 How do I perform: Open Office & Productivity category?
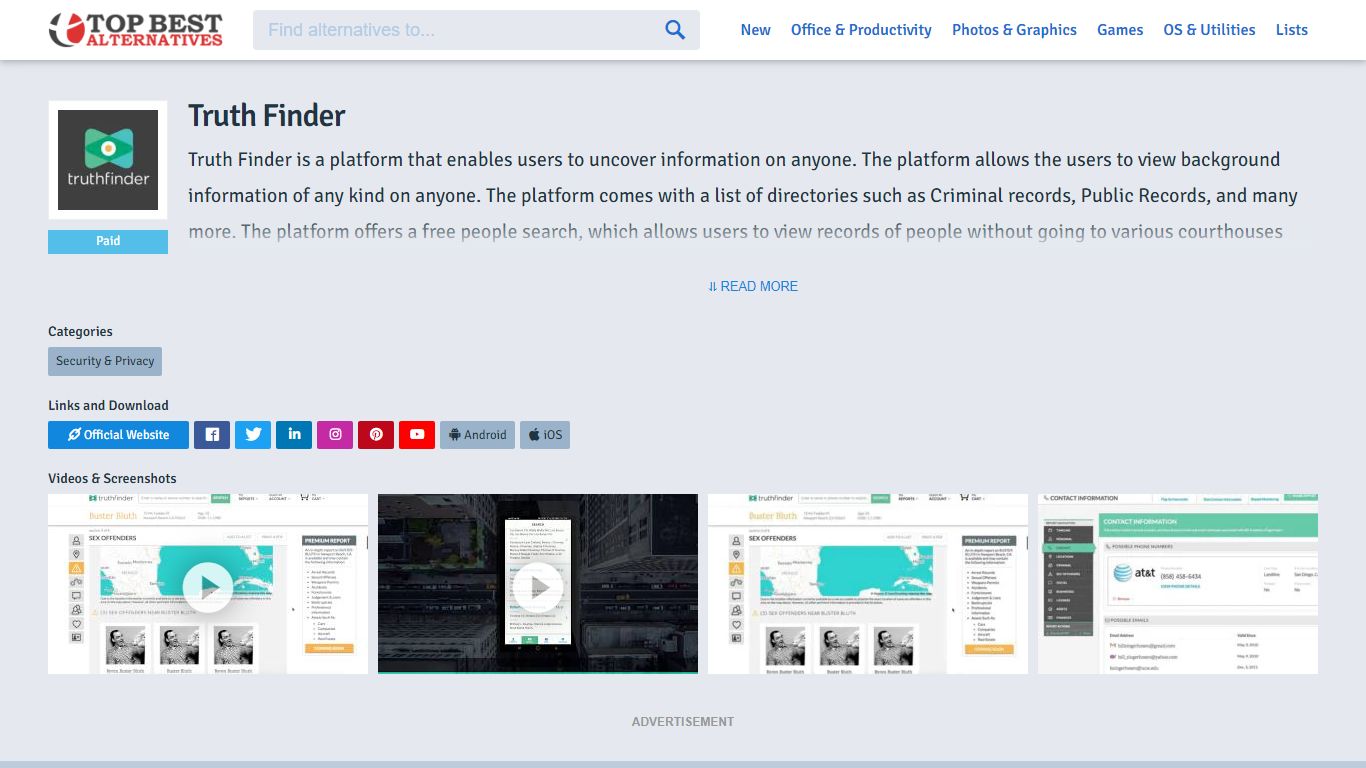click(x=861, y=30)
